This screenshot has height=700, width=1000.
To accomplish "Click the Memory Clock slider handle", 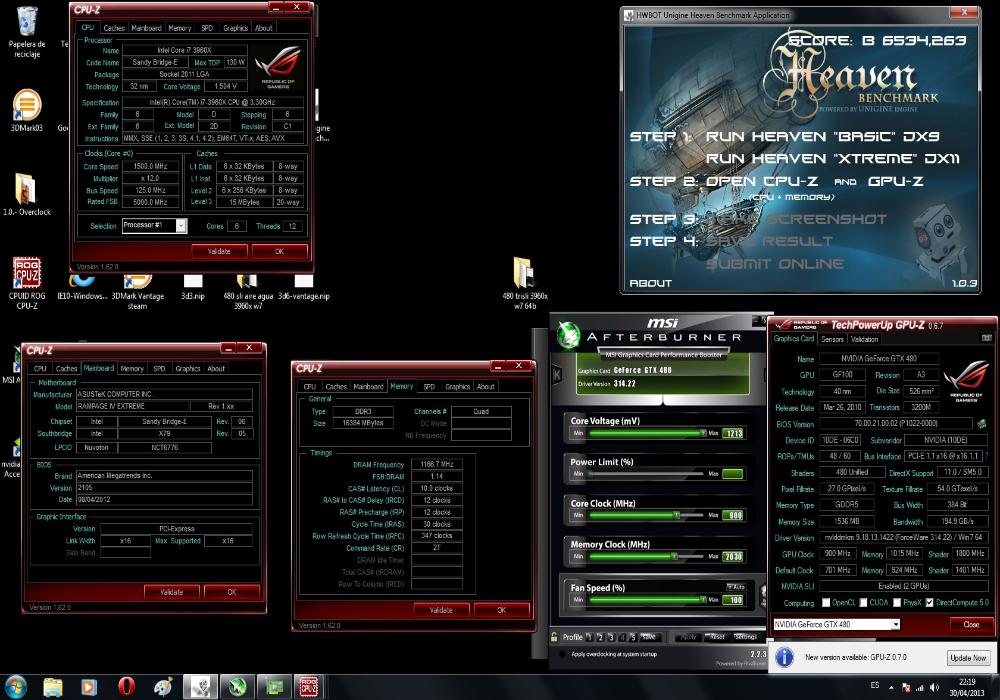I will coord(674,557).
